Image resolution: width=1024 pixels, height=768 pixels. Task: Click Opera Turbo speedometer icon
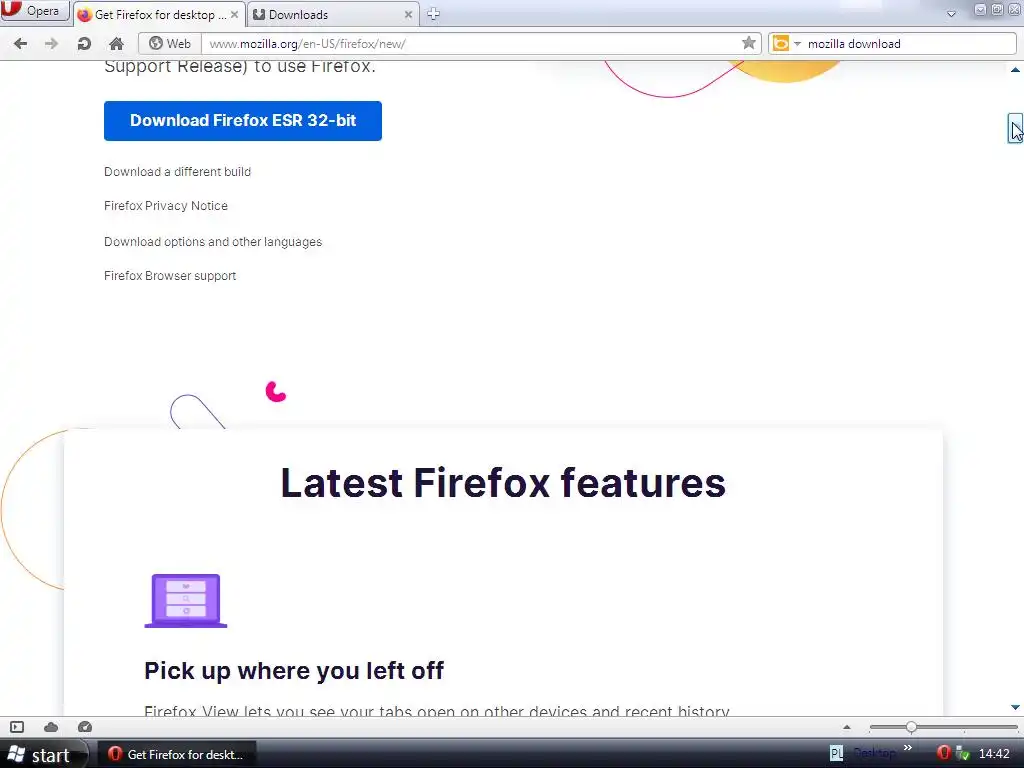(x=85, y=727)
